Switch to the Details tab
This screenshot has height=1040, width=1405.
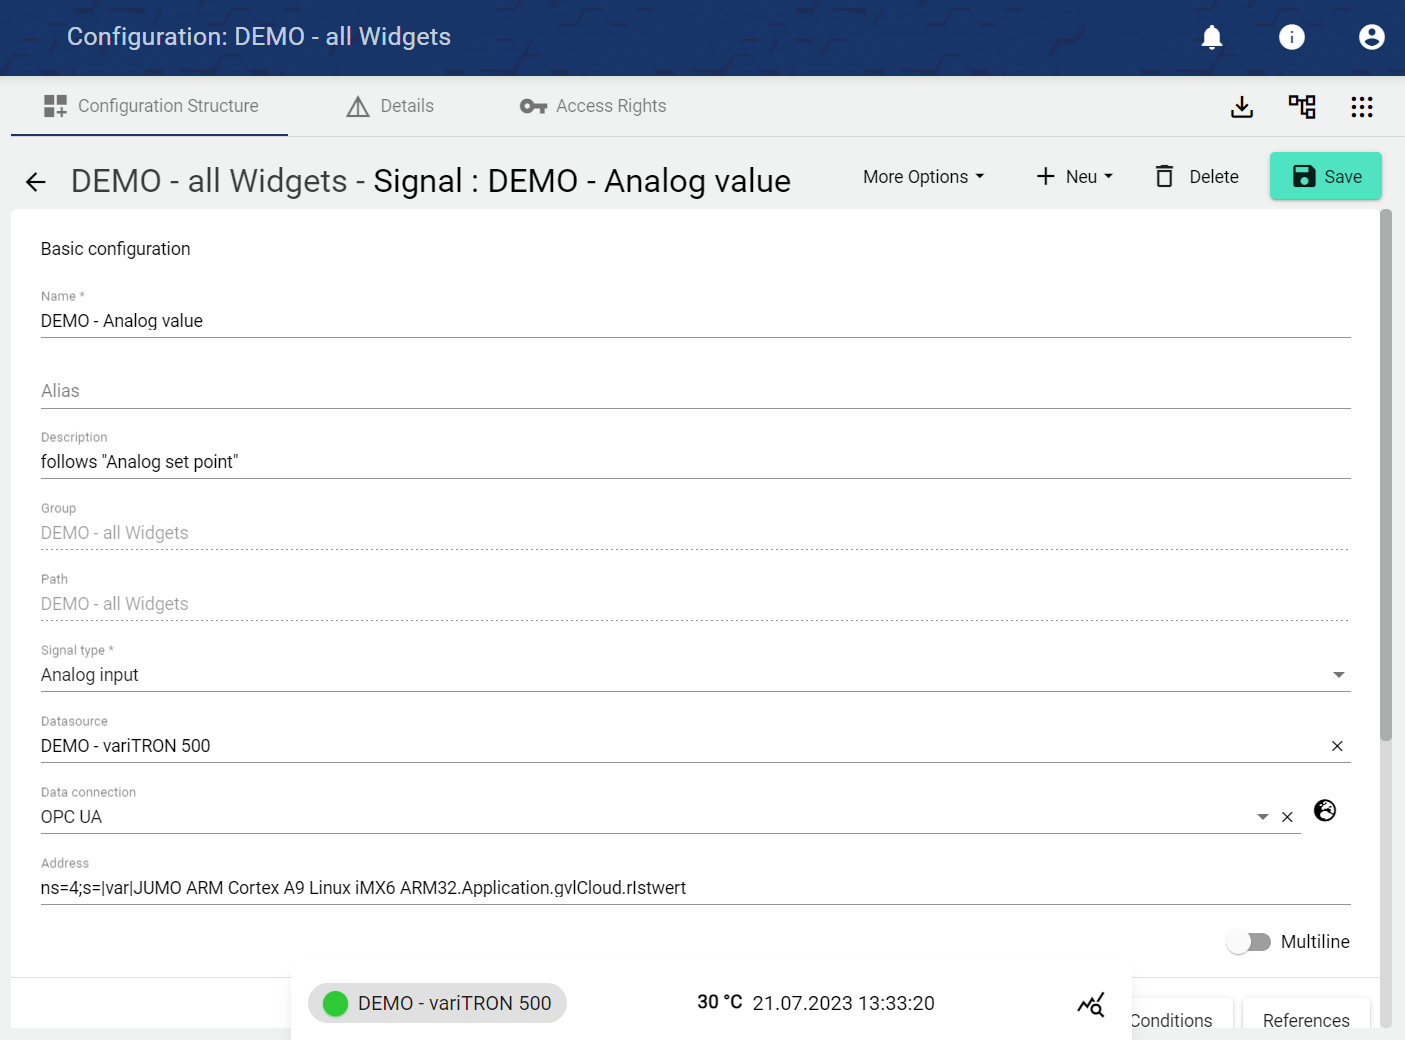(x=390, y=106)
